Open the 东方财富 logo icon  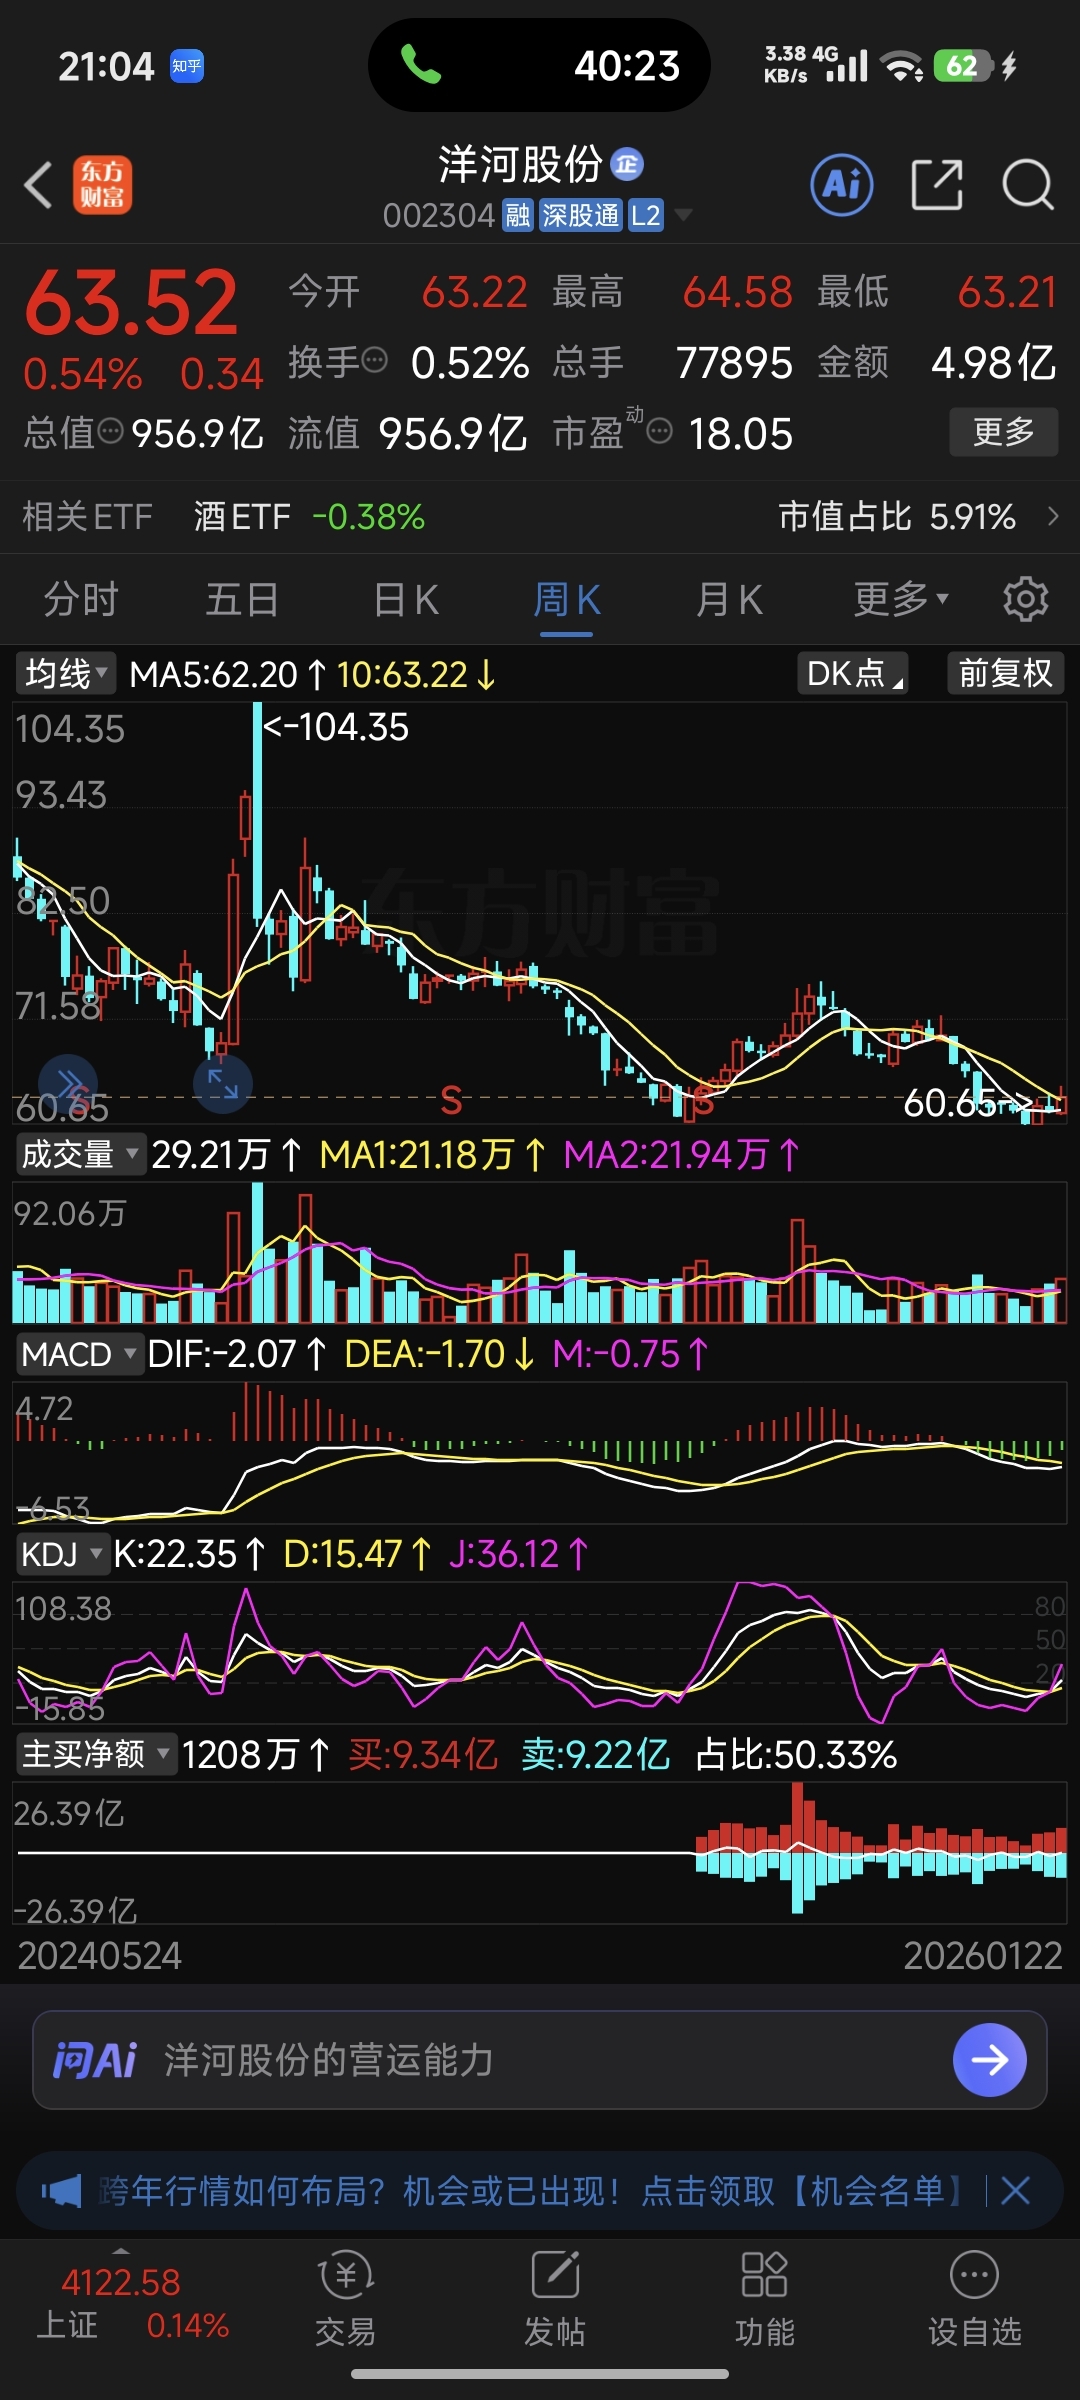pyautogui.click(x=102, y=186)
